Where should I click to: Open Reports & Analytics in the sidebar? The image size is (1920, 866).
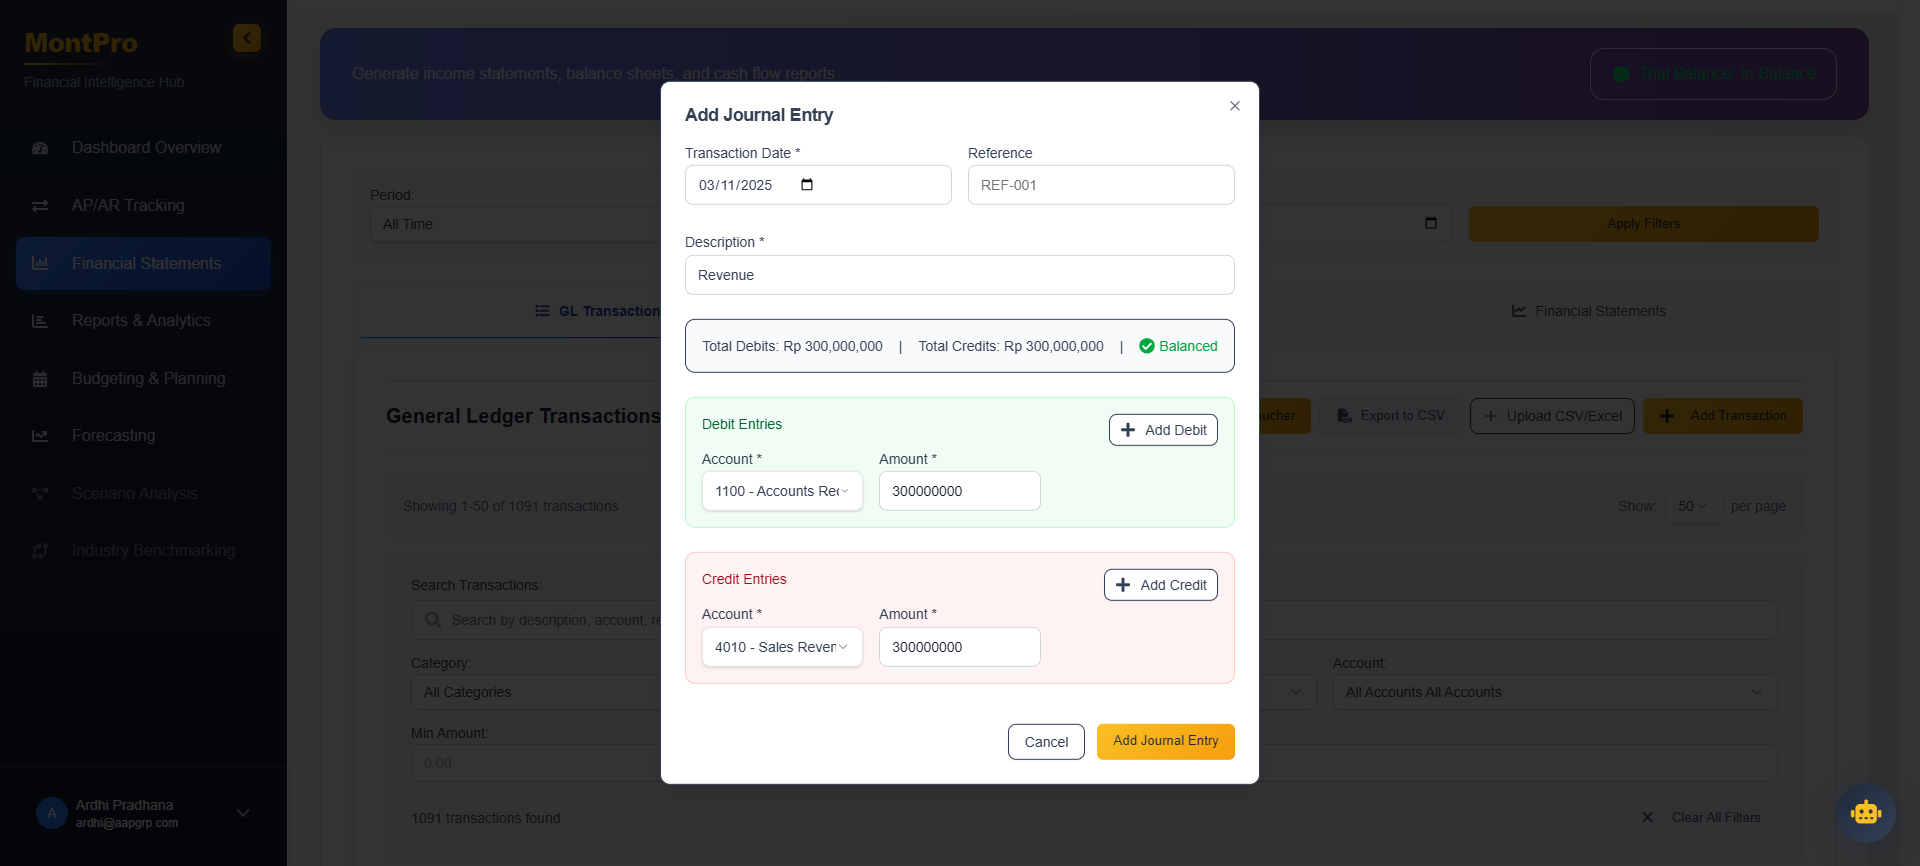tap(143, 321)
